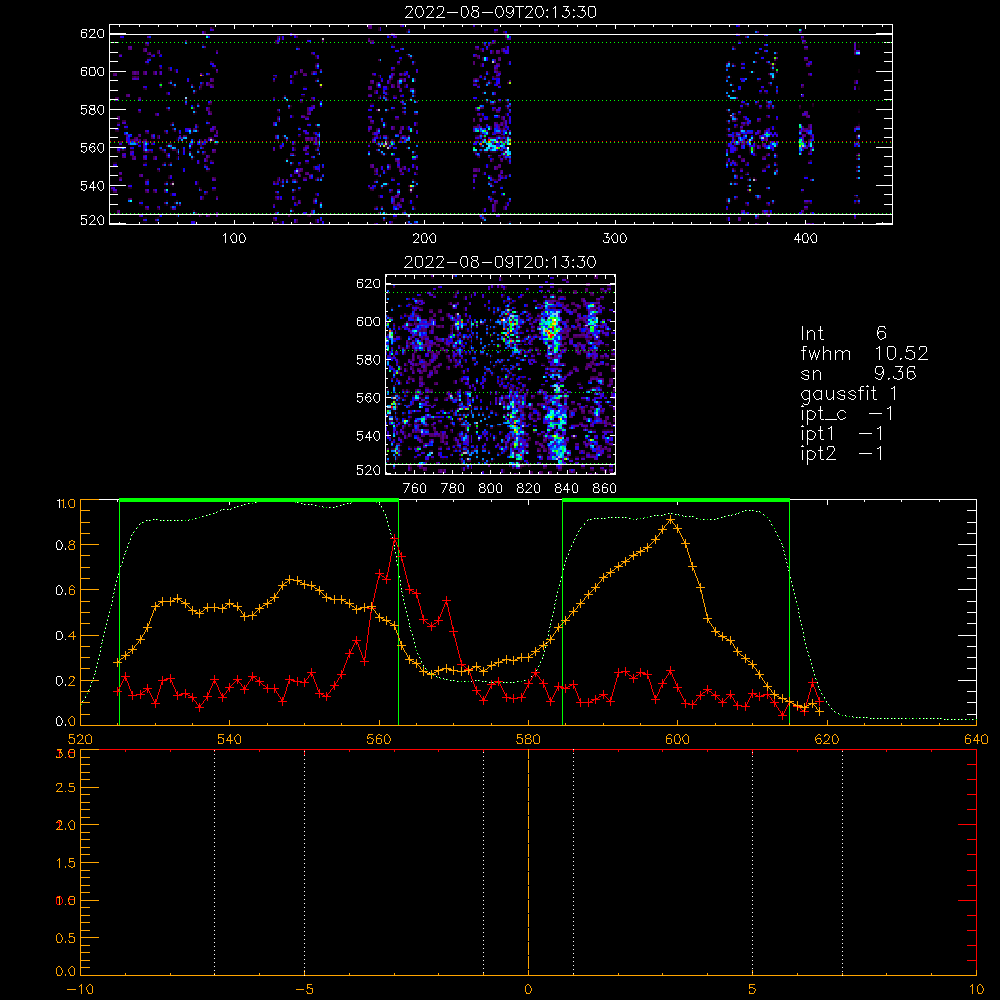
Task: Click the '2.5' y-axis label on bottom plot
Action: [x=65, y=788]
